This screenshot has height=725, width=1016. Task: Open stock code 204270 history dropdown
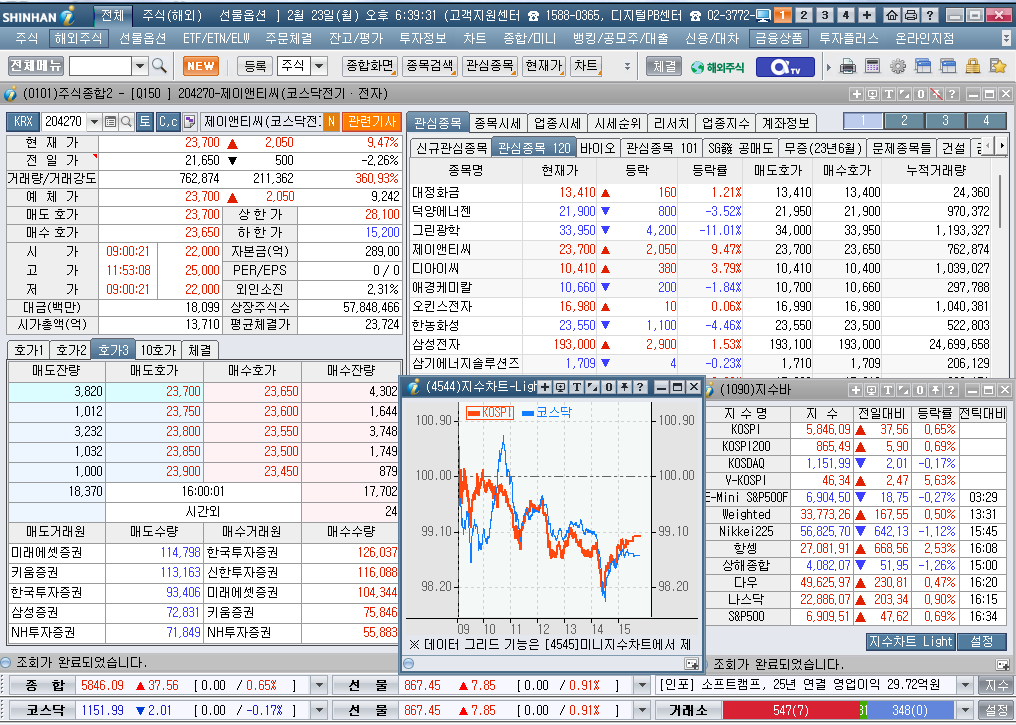95,122
